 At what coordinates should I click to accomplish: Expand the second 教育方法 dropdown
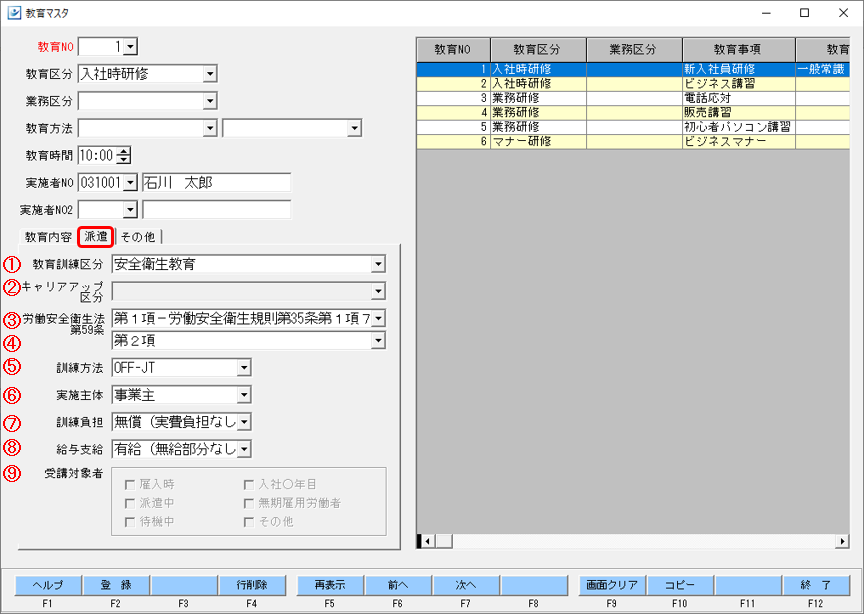click(354, 128)
